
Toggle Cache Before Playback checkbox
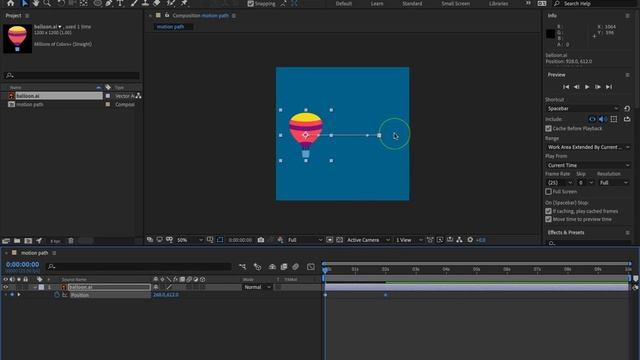(548, 129)
